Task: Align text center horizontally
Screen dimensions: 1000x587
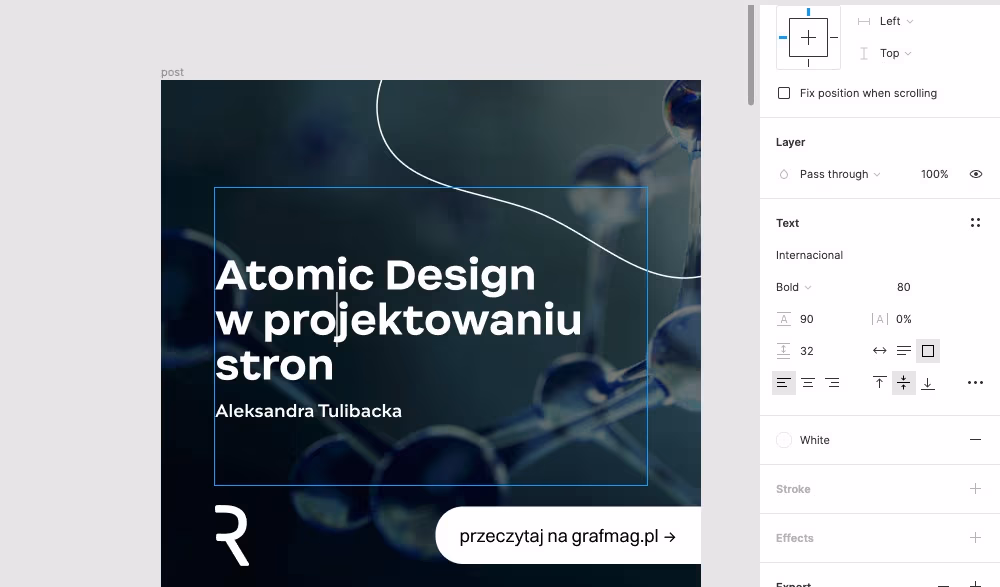Action: click(x=808, y=383)
